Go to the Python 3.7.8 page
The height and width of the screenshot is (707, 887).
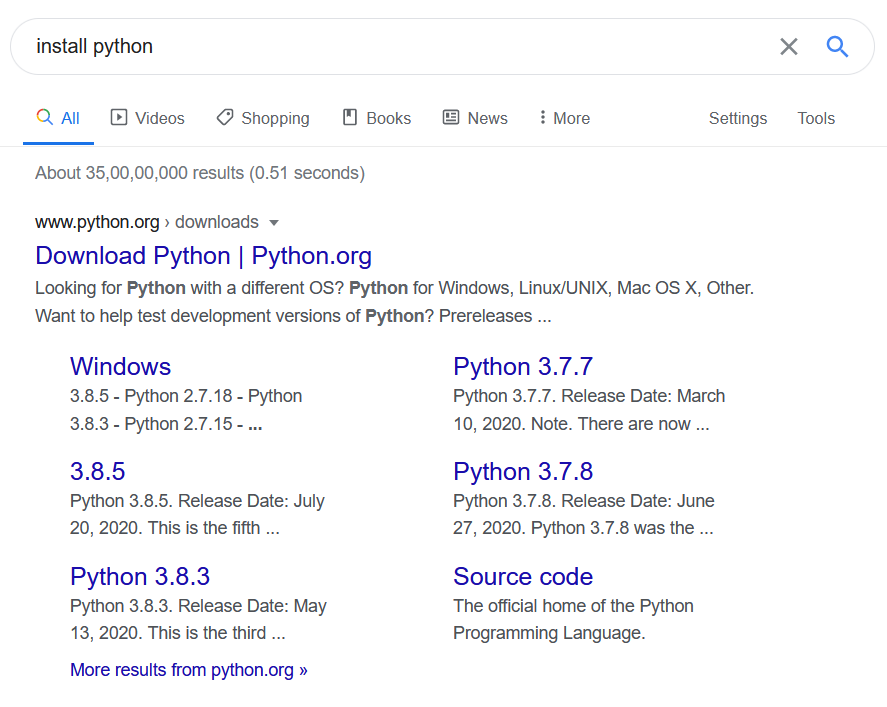point(523,471)
